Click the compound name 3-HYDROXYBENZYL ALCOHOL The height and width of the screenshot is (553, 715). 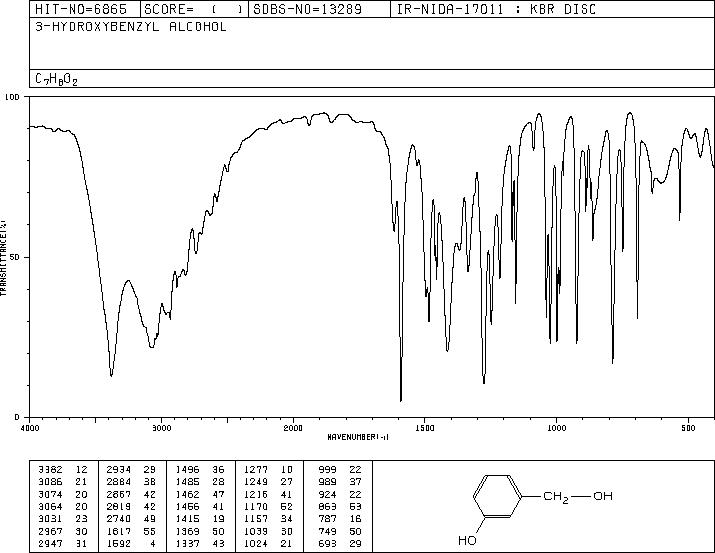click(x=131, y=27)
